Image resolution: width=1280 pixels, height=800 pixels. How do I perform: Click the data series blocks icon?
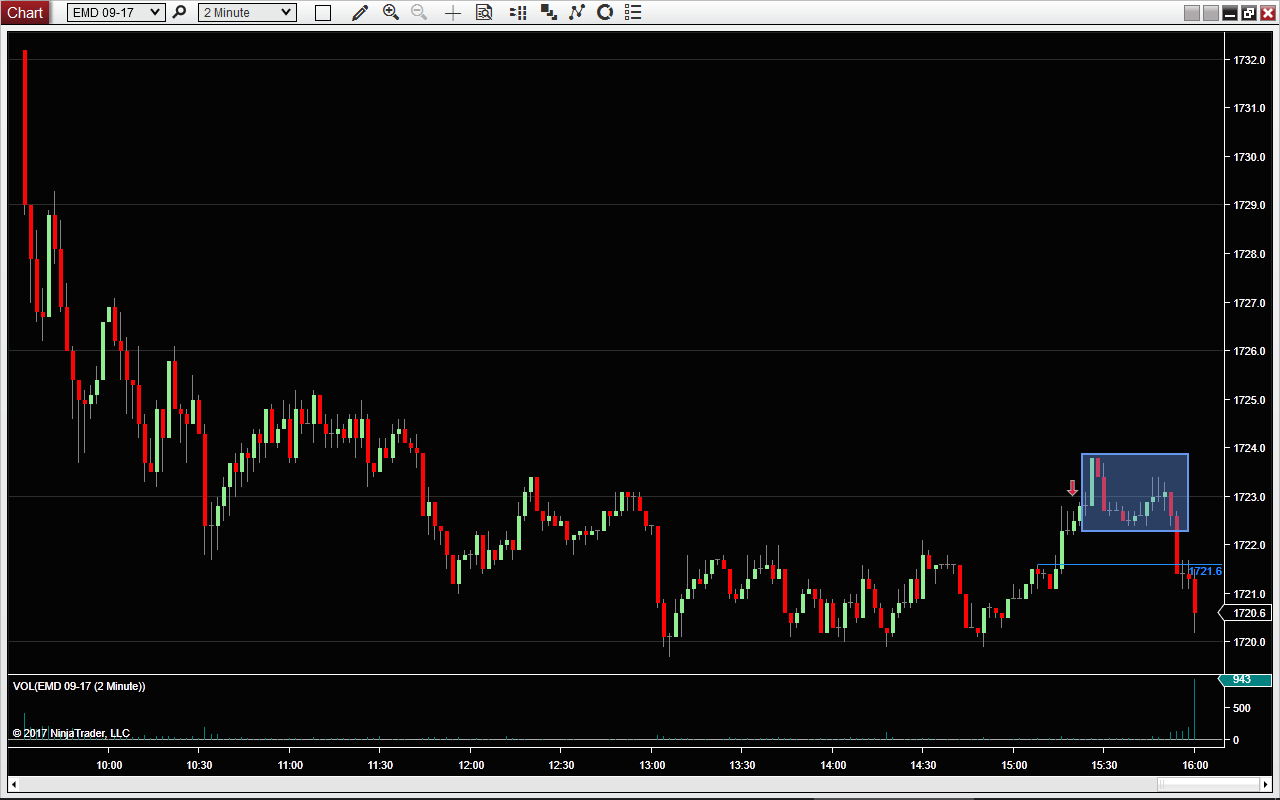[x=548, y=13]
